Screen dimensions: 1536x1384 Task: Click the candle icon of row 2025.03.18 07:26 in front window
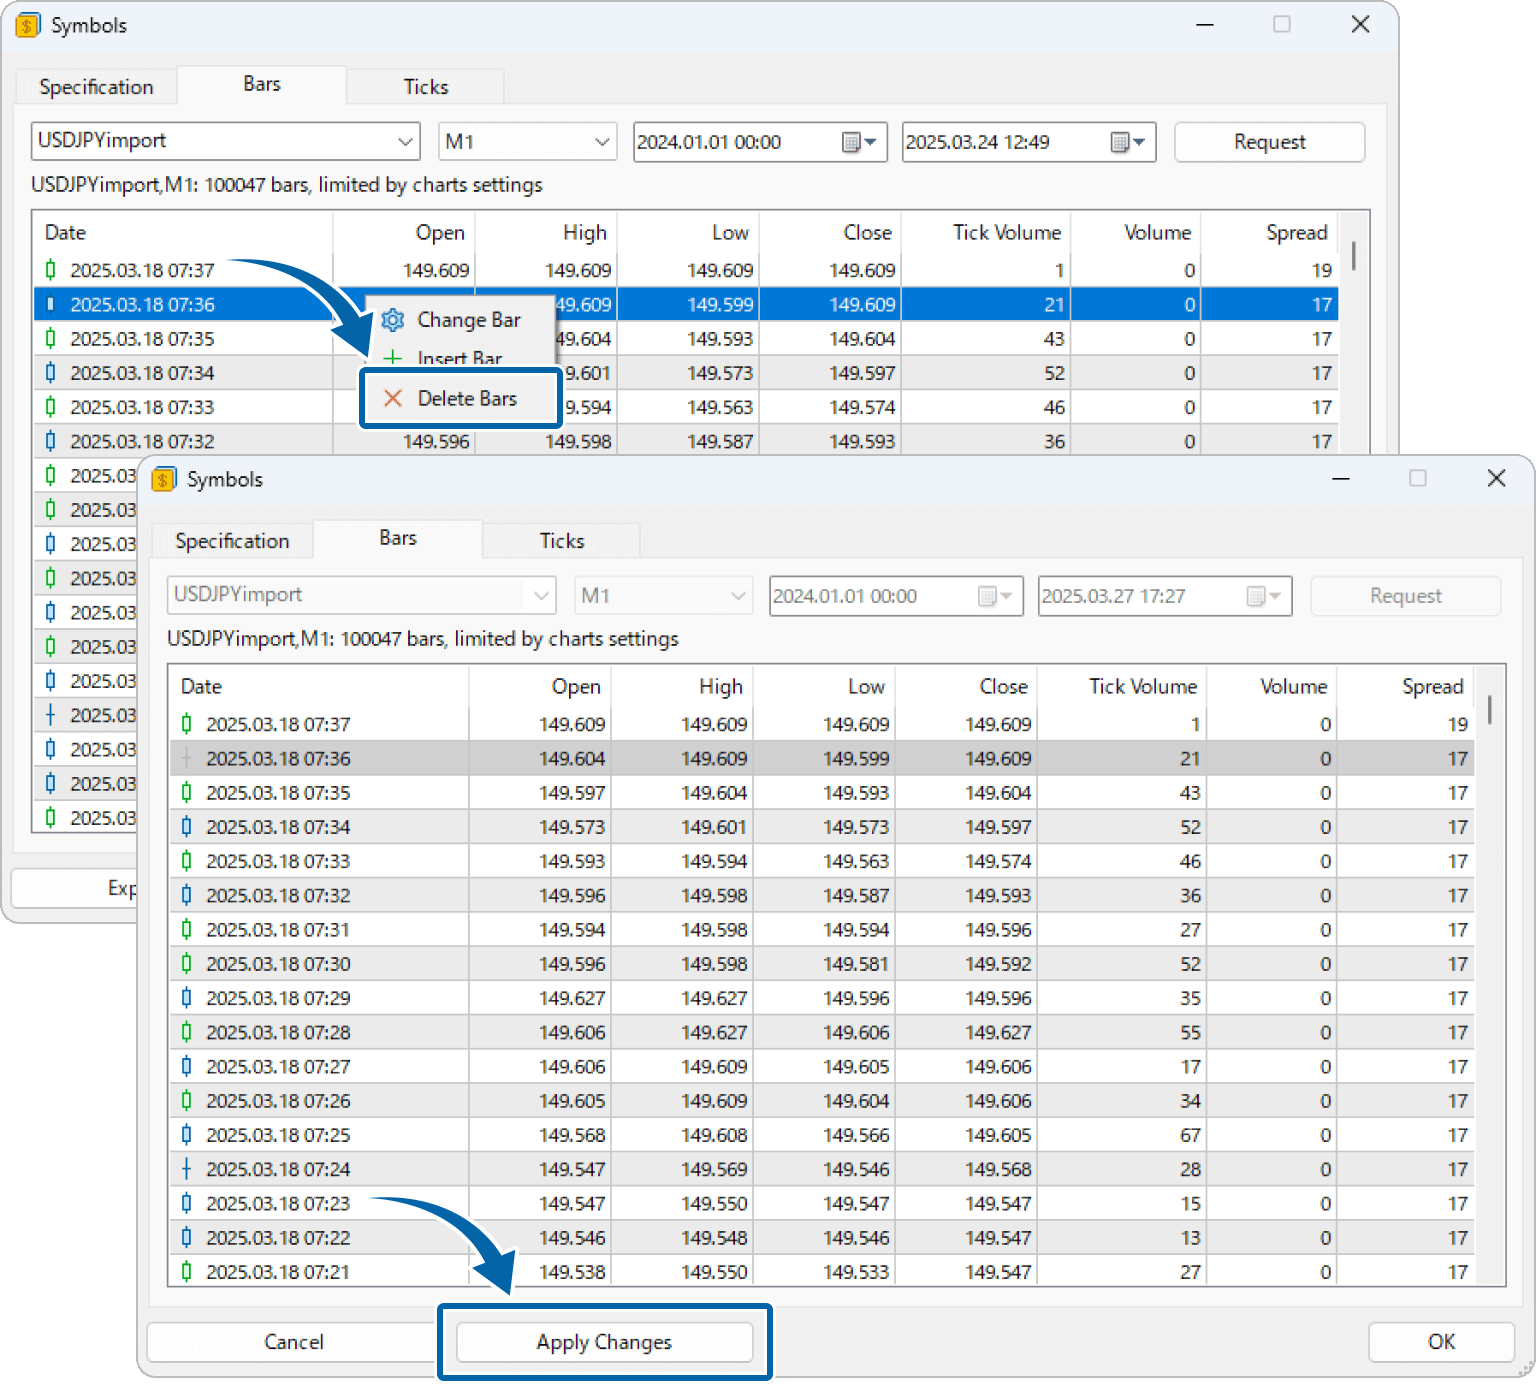click(x=186, y=1101)
